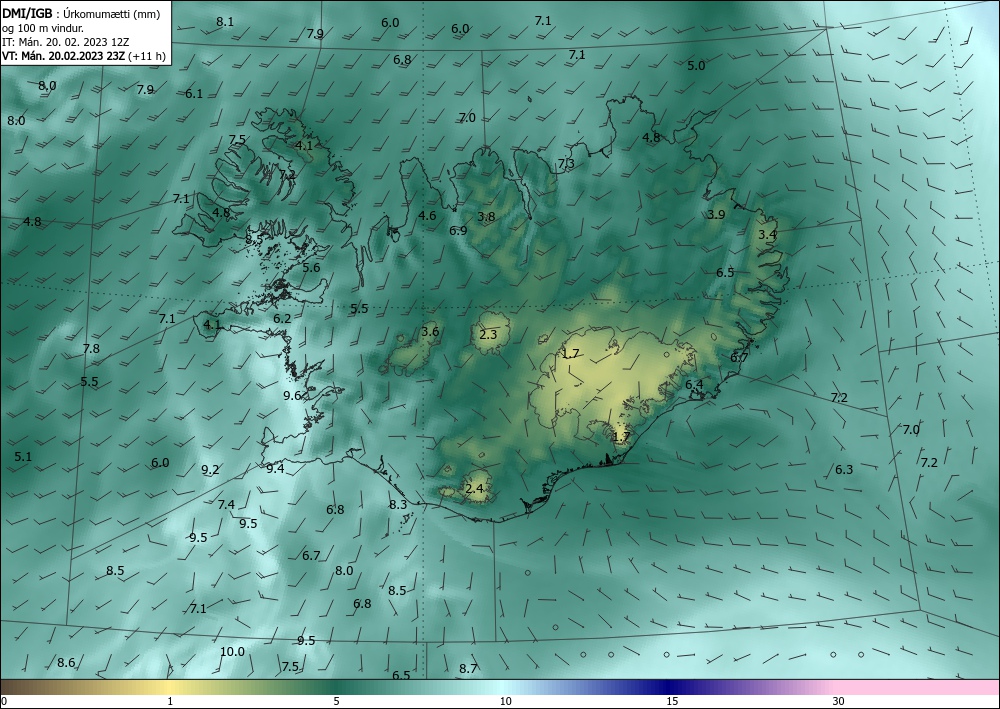Click the initial time 'IT: Mán. 20. 02. 2023 12Z'
1000x709 pixels.
[x=66, y=42]
